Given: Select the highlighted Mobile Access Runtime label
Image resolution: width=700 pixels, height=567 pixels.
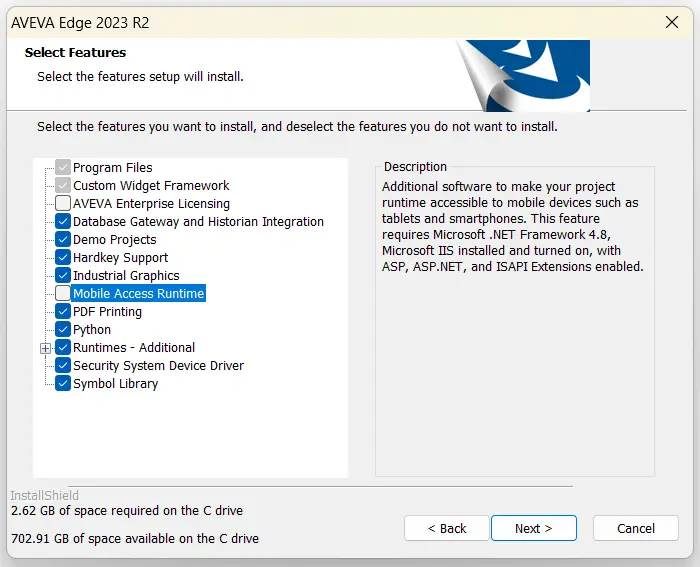Looking at the screenshot, I should pyautogui.click(x=138, y=293).
